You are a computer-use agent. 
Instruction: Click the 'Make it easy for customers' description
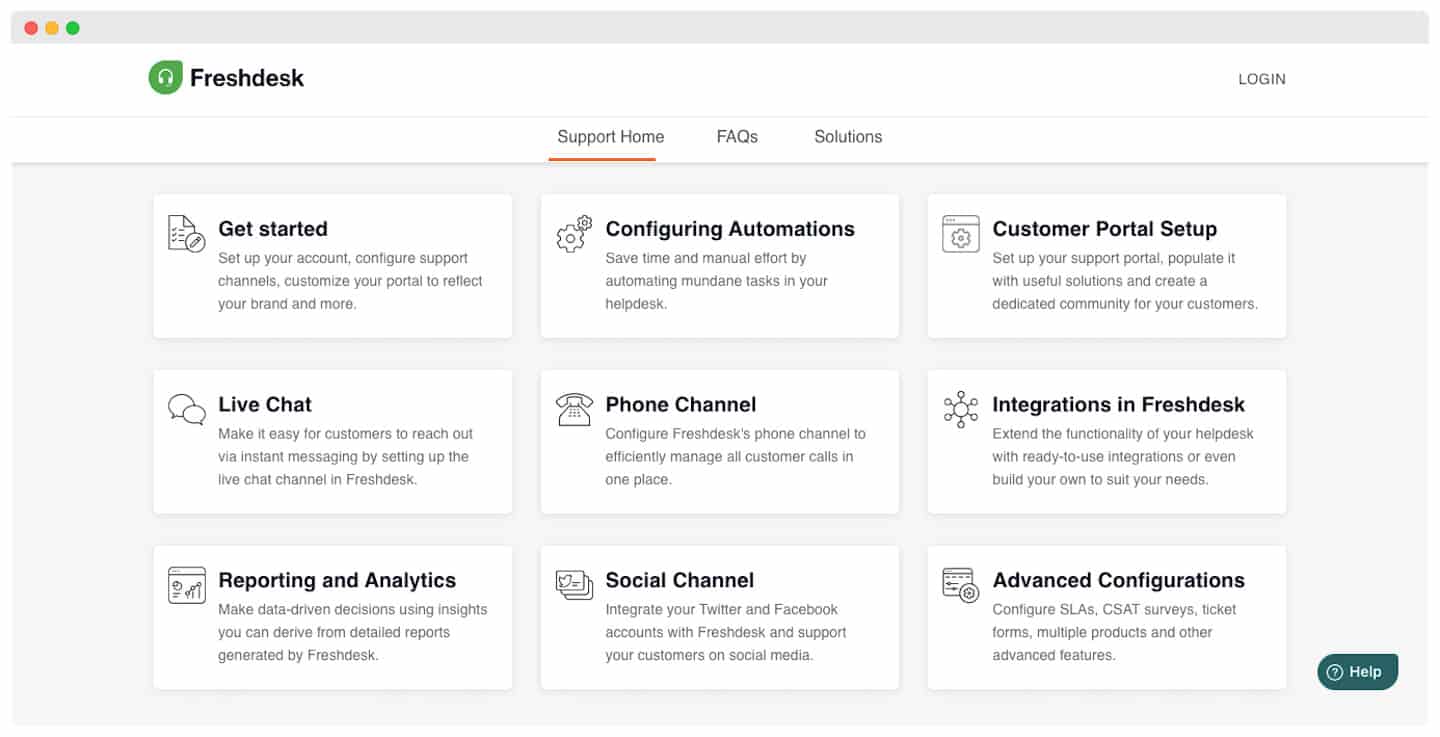(x=346, y=457)
